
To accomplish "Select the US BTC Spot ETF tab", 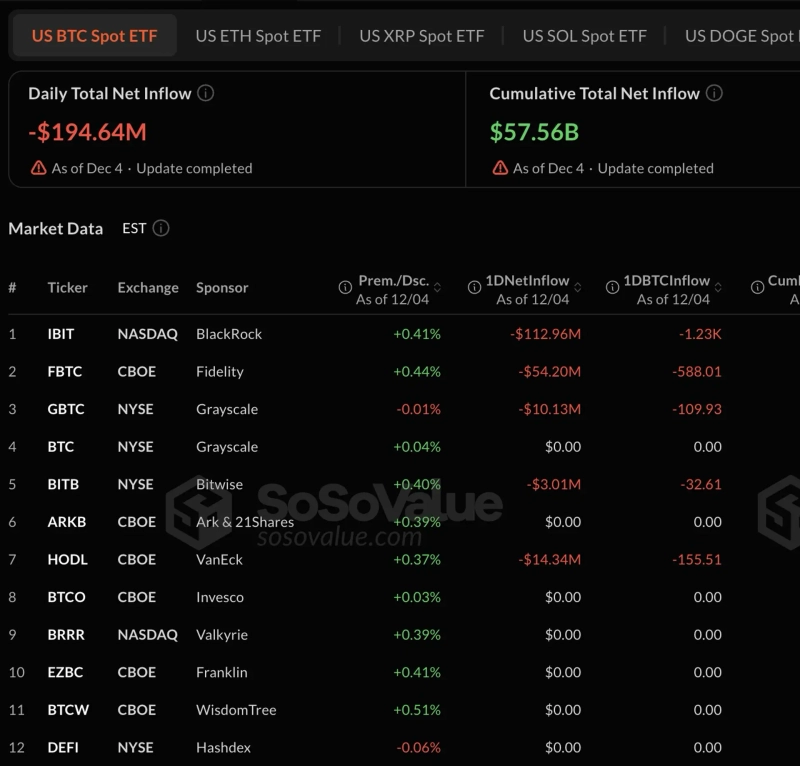I will click(x=94, y=36).
